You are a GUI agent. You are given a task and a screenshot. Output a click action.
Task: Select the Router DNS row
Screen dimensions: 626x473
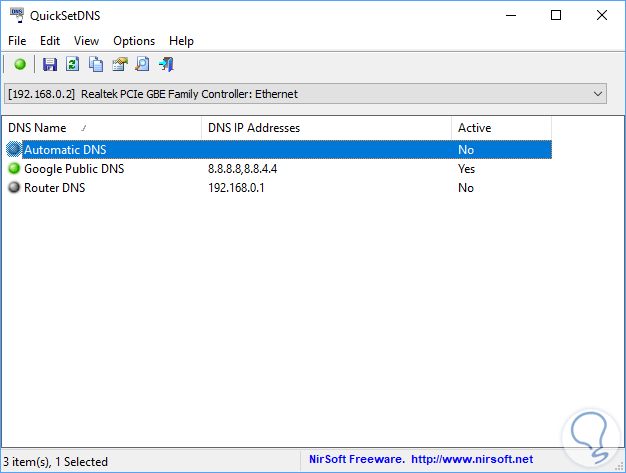tap(55, 188)
